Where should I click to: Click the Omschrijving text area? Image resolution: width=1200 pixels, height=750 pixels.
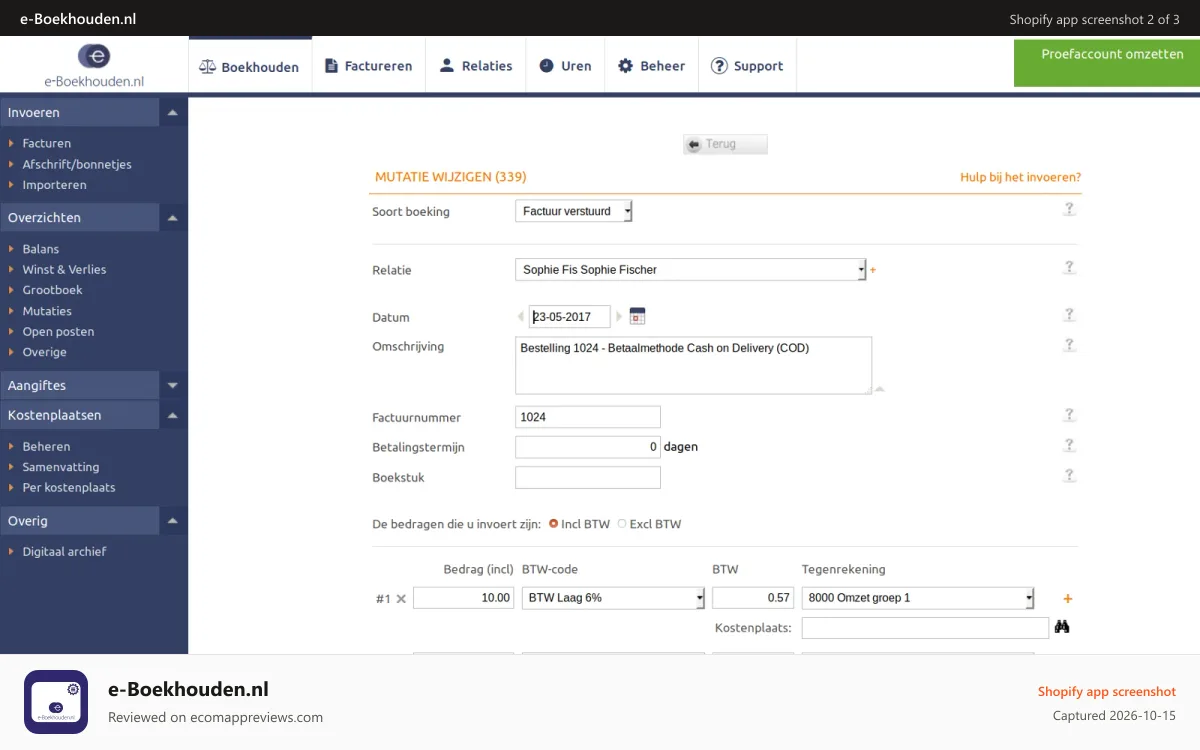(693, 365)
